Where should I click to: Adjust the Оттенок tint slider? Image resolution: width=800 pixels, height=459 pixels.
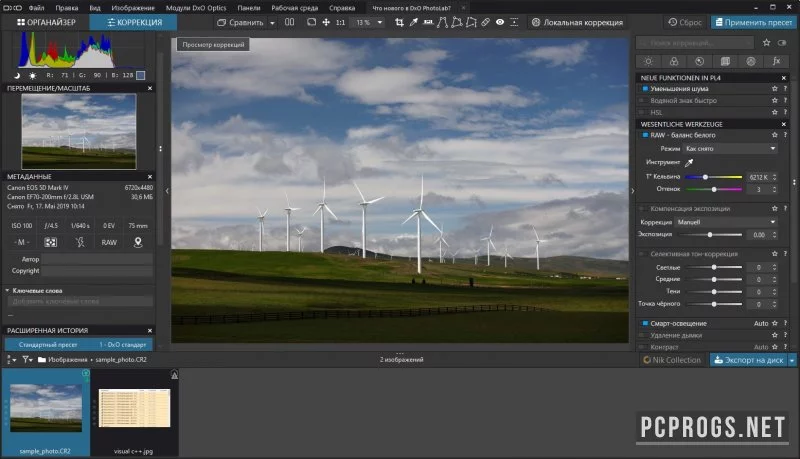pos(714,189)
